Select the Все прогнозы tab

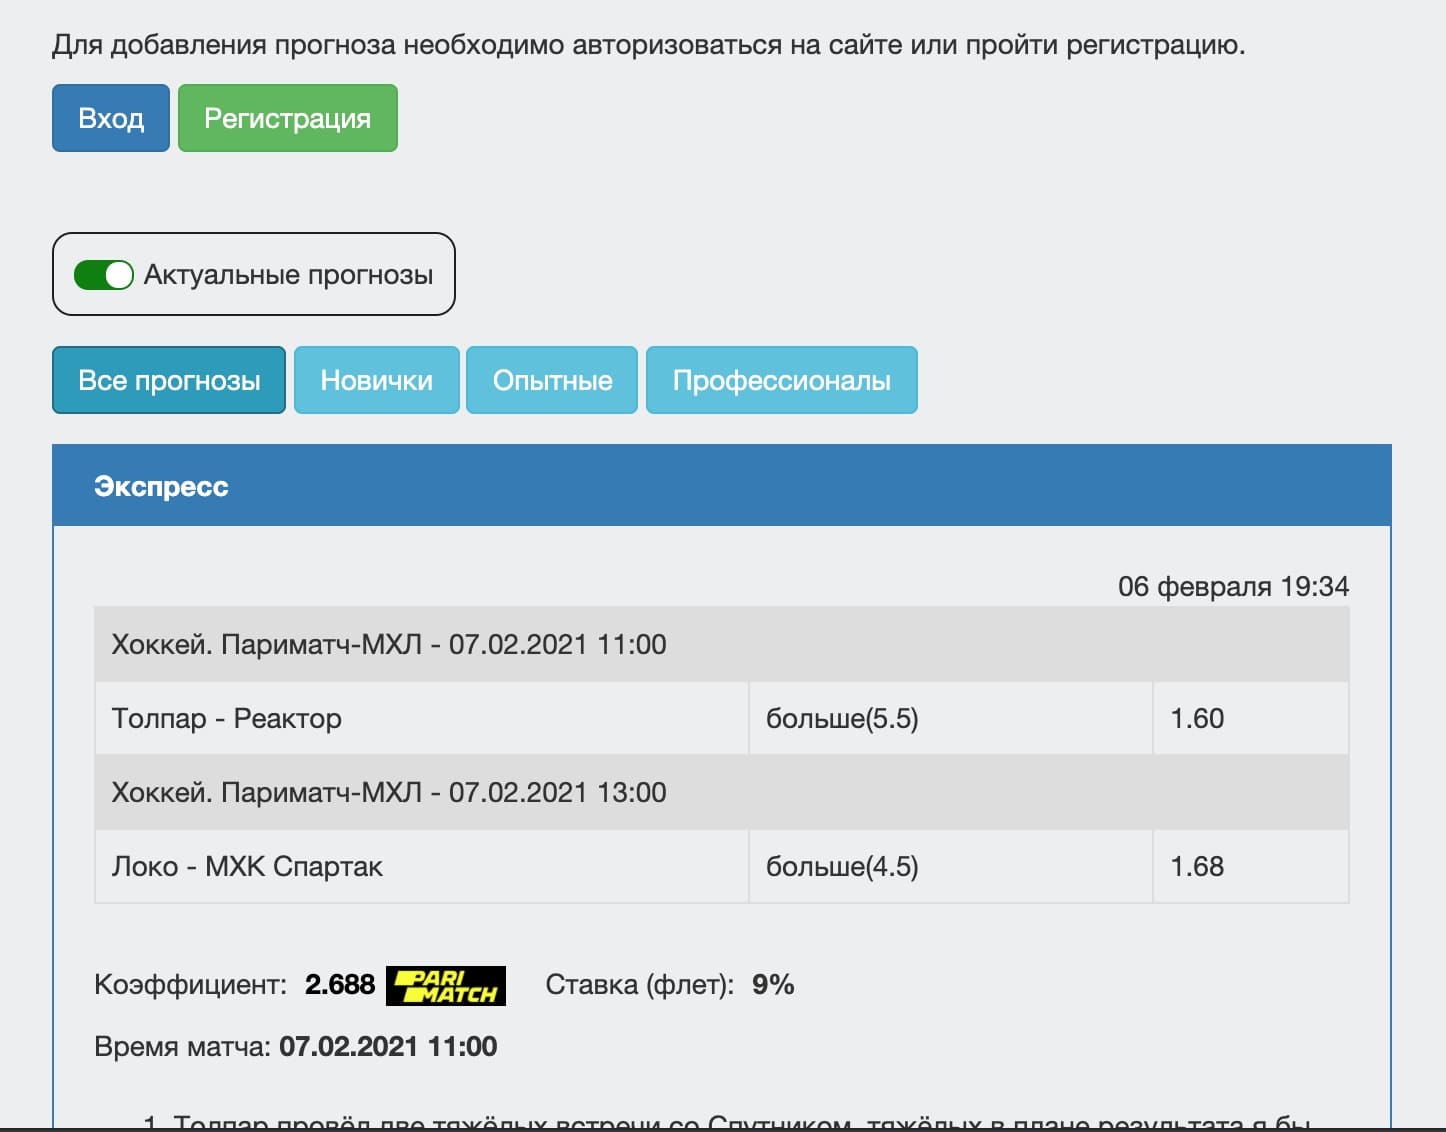[x=169, y=380]
